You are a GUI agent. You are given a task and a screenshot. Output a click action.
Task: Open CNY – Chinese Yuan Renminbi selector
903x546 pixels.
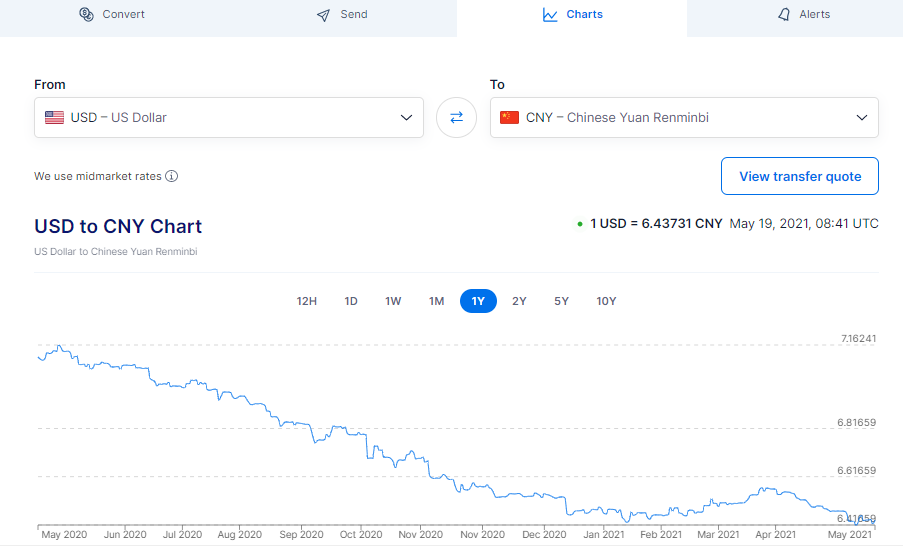(684, 117)
